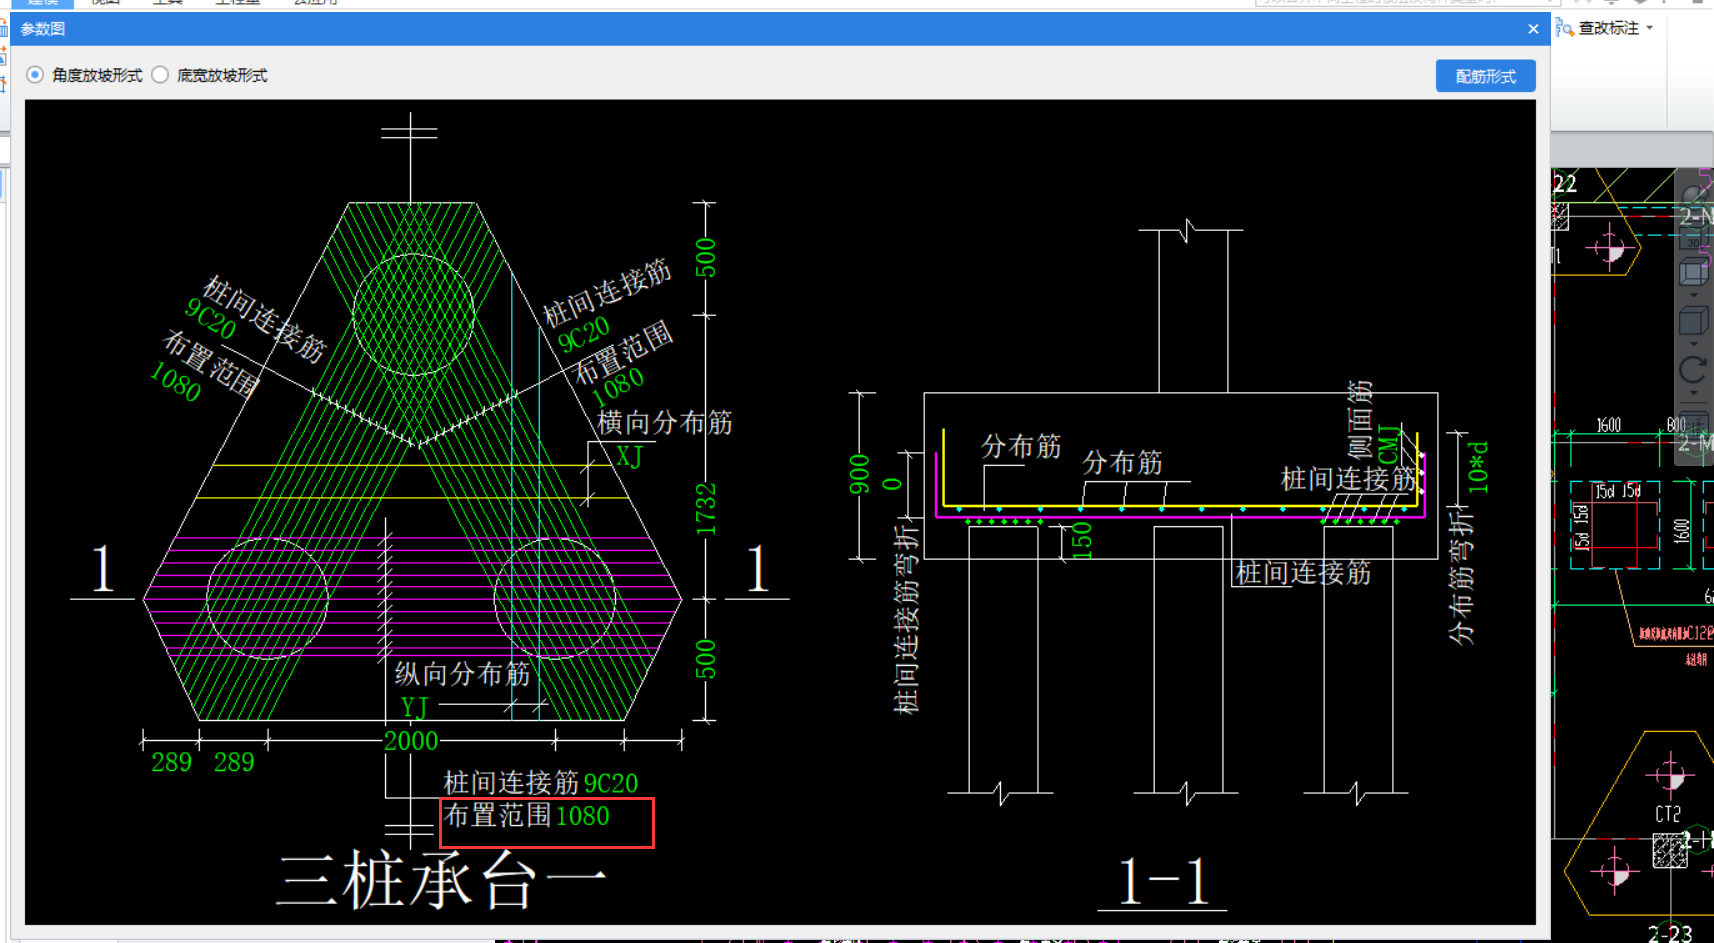1714x943 pixels.
Task: Click the 2-23 axis label in the background drawing
Action: [1670, 933]
